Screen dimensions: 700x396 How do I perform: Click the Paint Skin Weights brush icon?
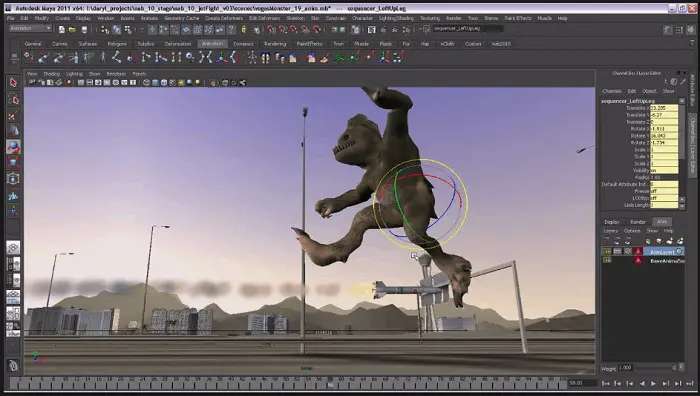(x=325, y=57)
